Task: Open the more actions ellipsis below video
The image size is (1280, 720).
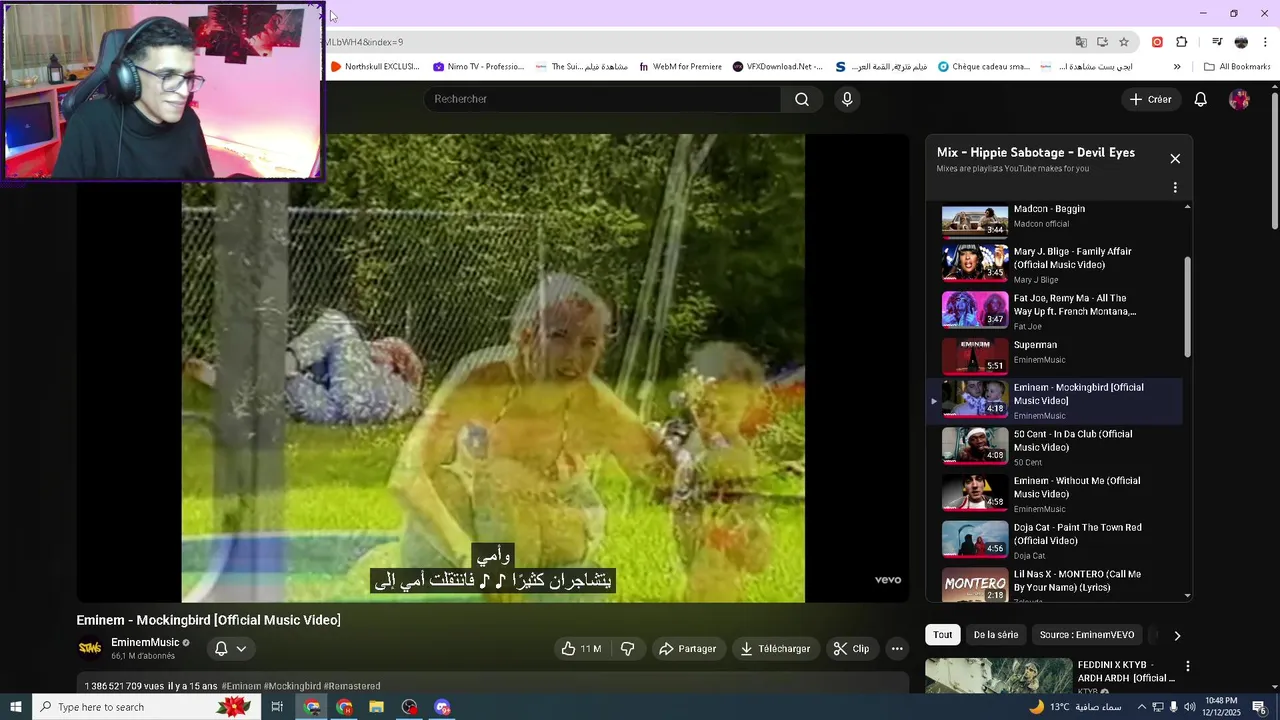Action: click(897, 649)
